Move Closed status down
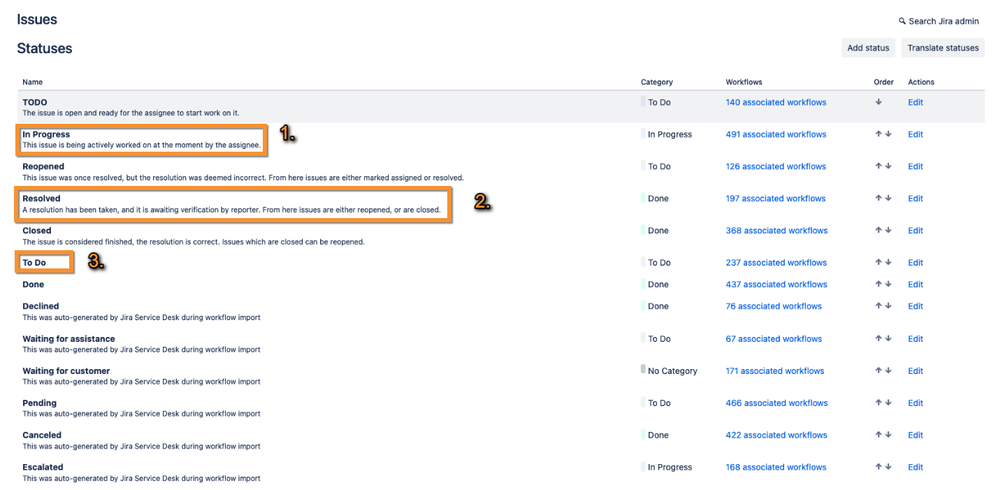Screen dimensions: 998x490 888,230
